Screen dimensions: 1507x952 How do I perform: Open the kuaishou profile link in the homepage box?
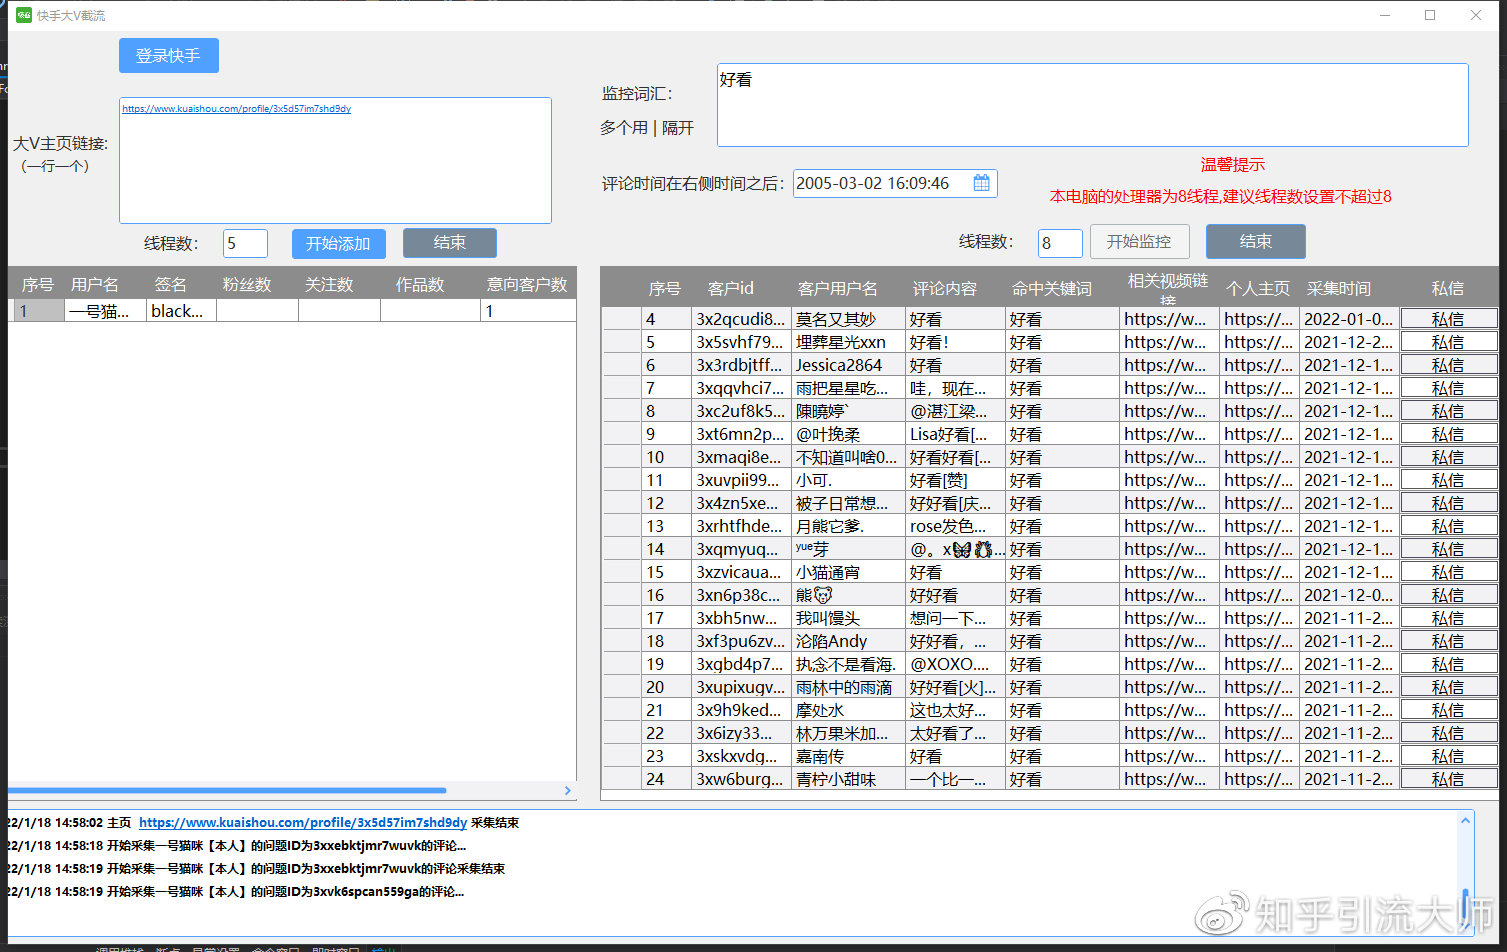pyautogui.click(x=236, y=109)
